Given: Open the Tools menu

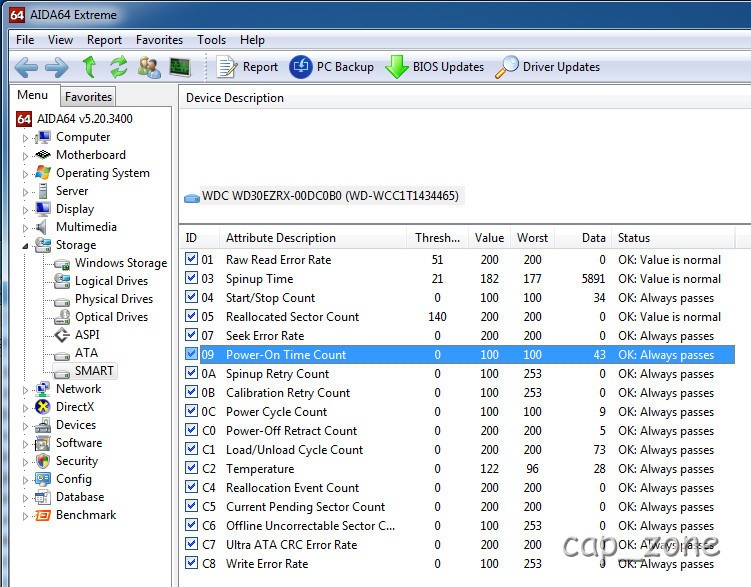Looking at the screenshot, I should (211, 40).
